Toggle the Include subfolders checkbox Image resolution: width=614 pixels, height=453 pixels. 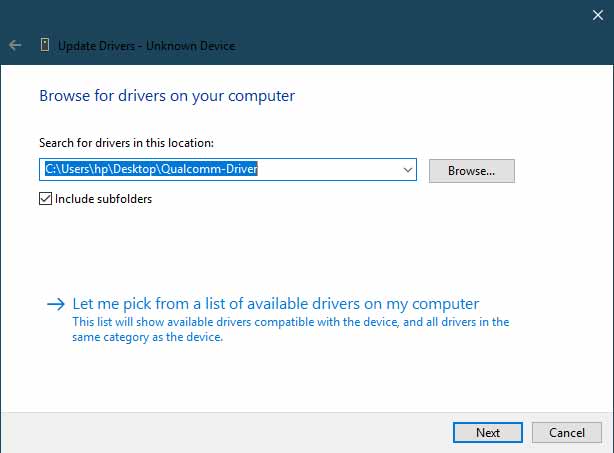point(45,199)
